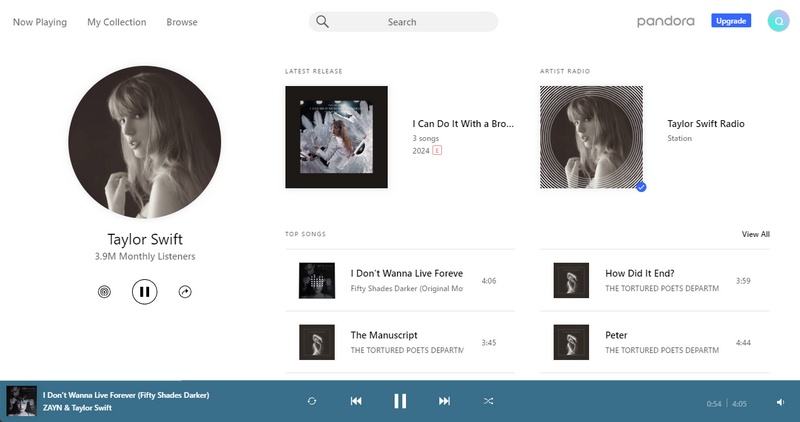The image size is (800, 422).
Task: Open Taylor Swift Radio station thumbnail
Action: click(591, 137)
